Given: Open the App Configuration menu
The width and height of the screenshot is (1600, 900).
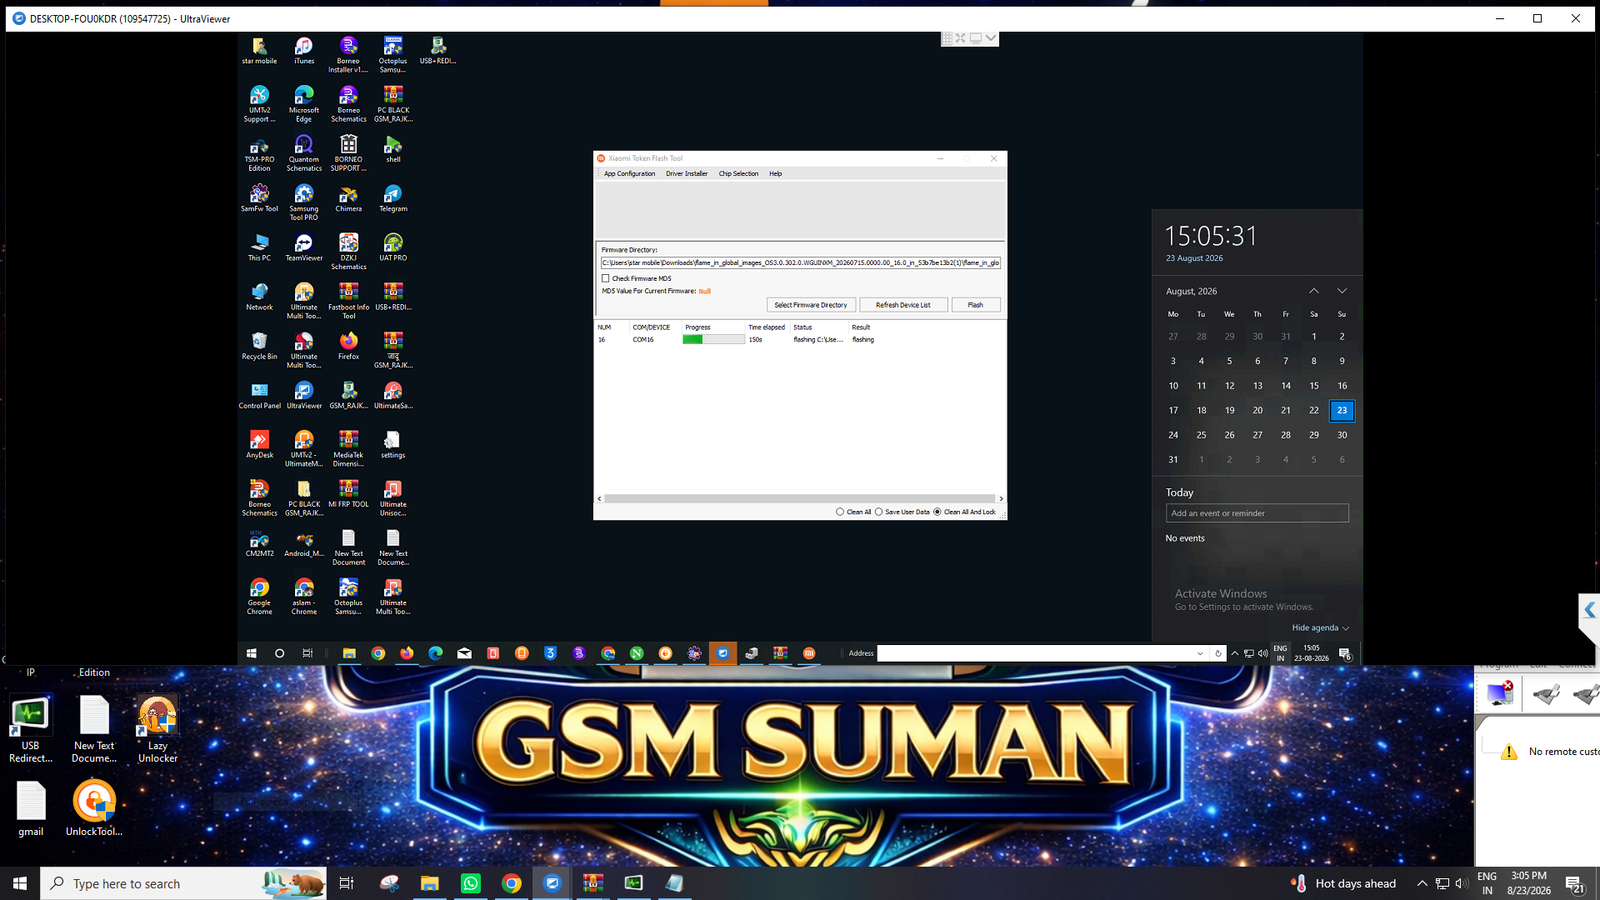Looking at the screenshot, I should coord(629,174).
